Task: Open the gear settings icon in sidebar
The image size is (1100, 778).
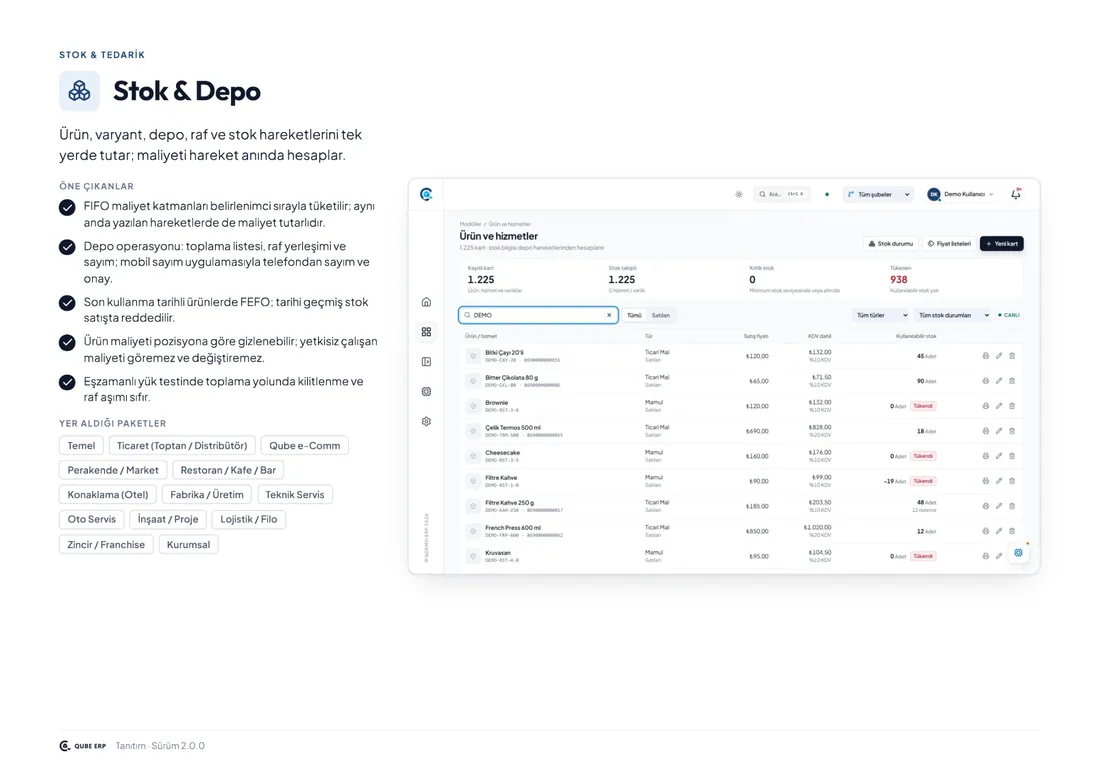Action: point(426,422)
